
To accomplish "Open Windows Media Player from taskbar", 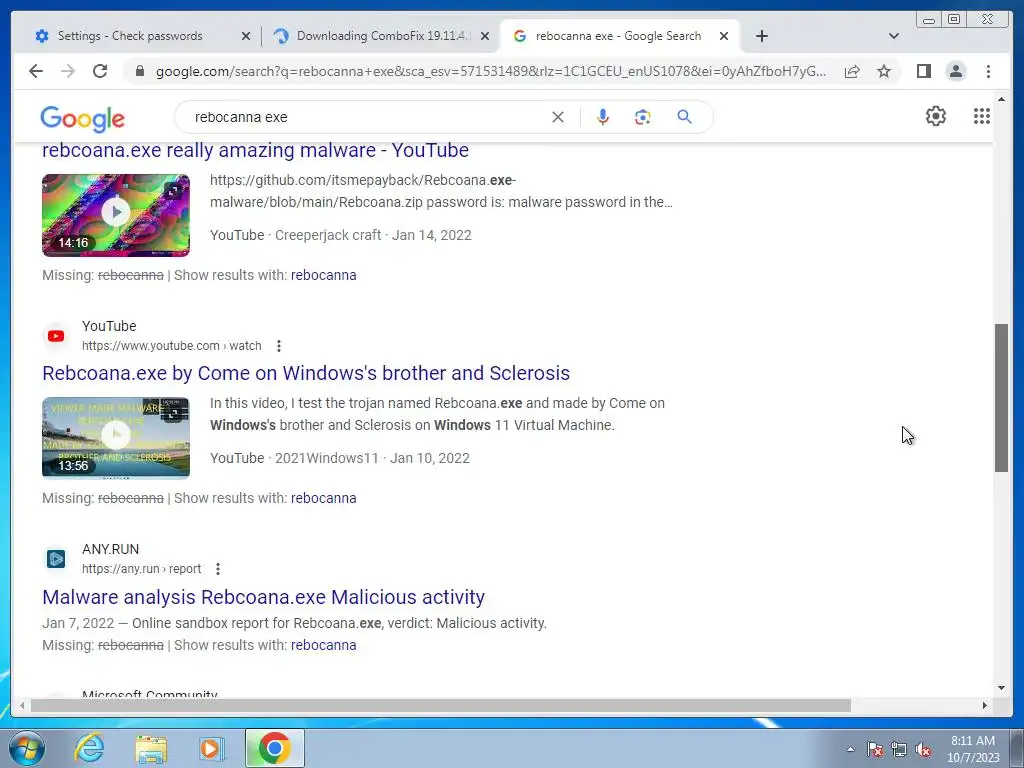I will coord(212,748).
